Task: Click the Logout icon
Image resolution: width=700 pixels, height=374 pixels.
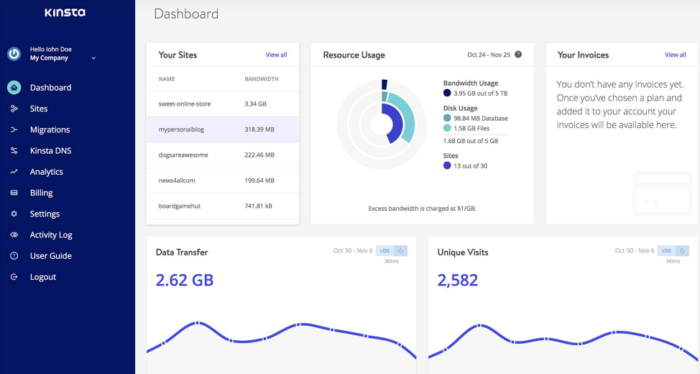Action: tap(14, 277)
